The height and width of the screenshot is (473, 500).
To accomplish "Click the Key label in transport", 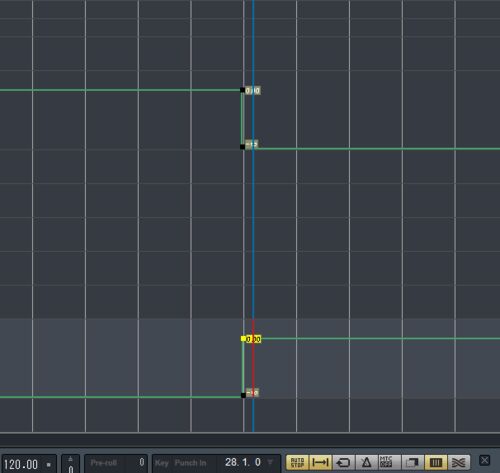I will tap(161, 463).
